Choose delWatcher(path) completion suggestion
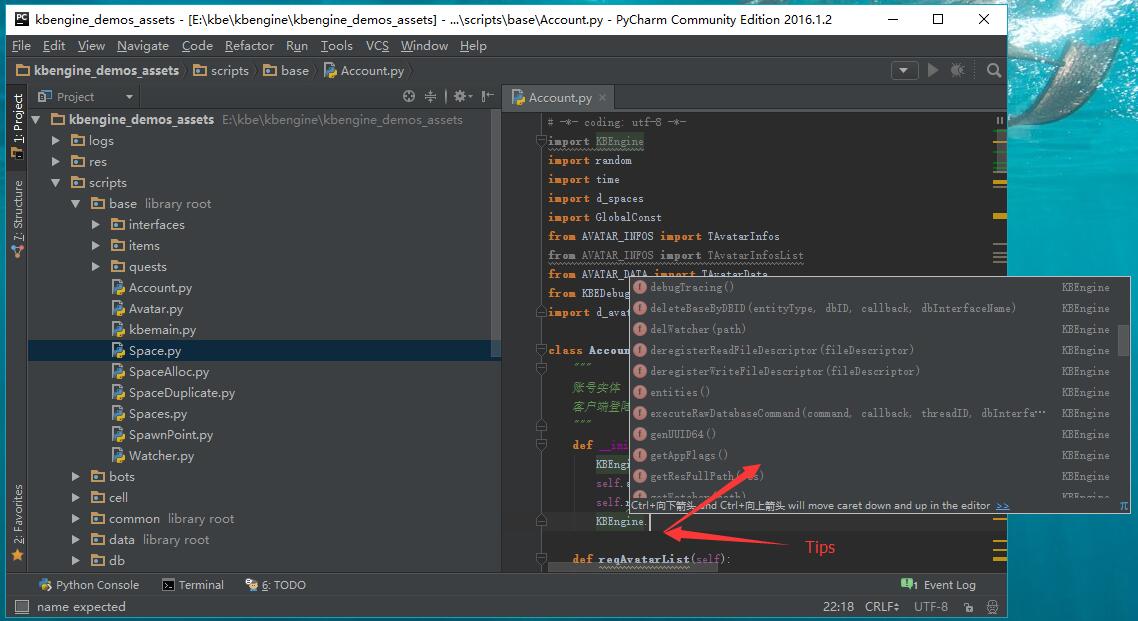The height and width of the screenshot is (621, 1138). 874,329
